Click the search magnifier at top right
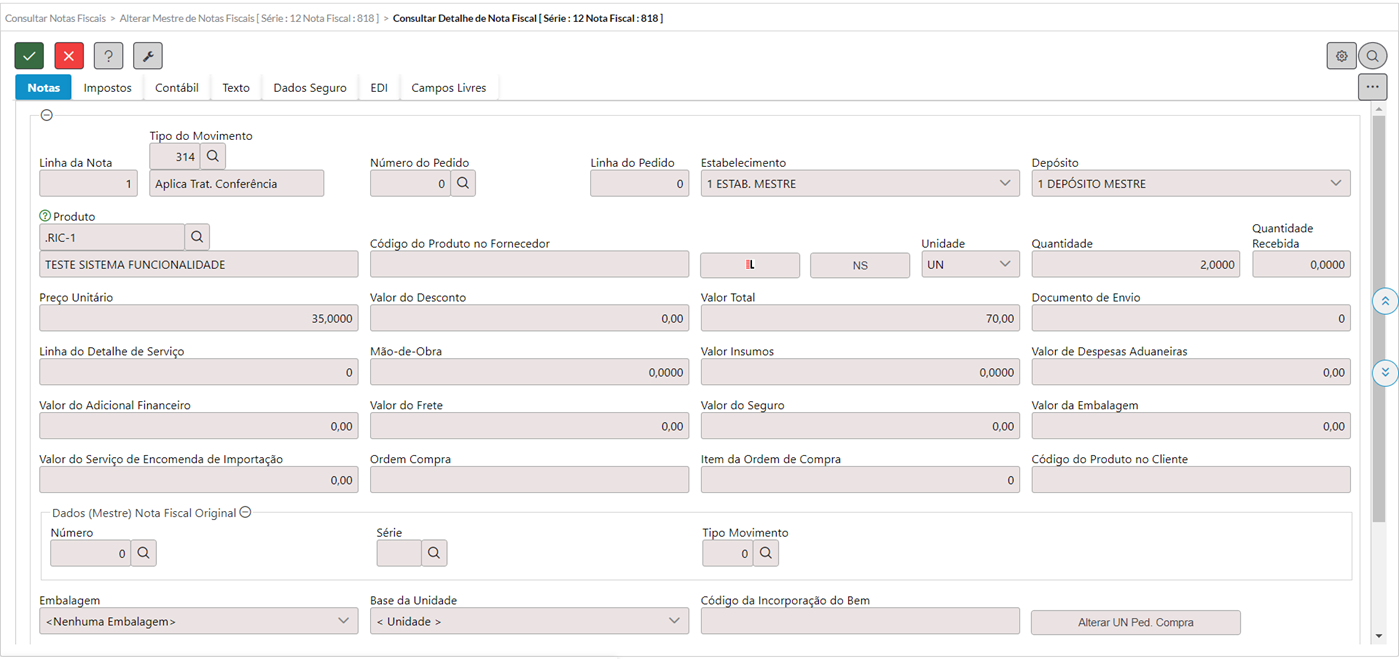The width and height of the screenshot is (1399, 659). pos(1373,57)
